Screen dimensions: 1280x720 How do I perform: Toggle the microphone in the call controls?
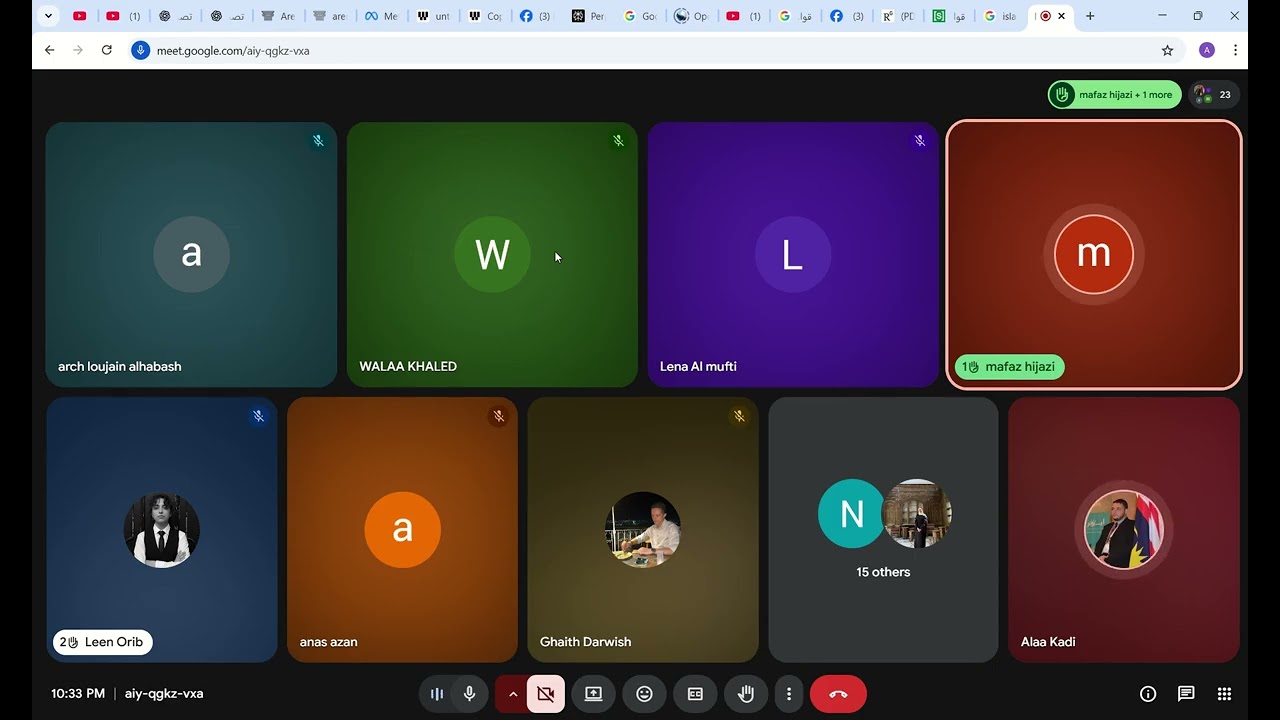(469, 694)
